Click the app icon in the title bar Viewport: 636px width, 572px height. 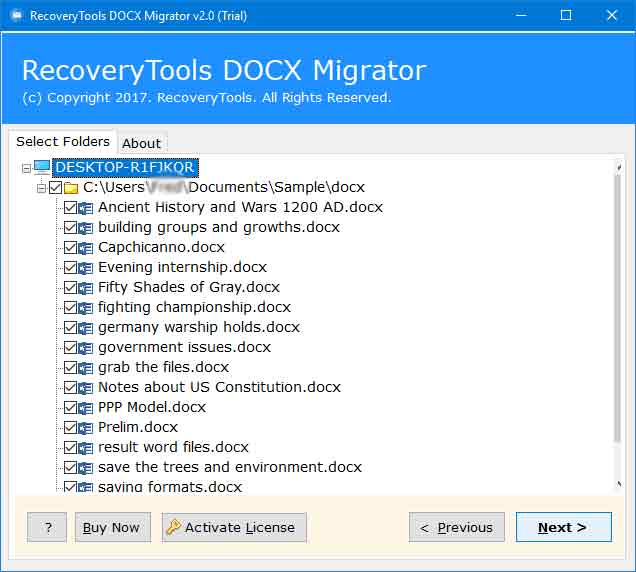click(17, 15)
